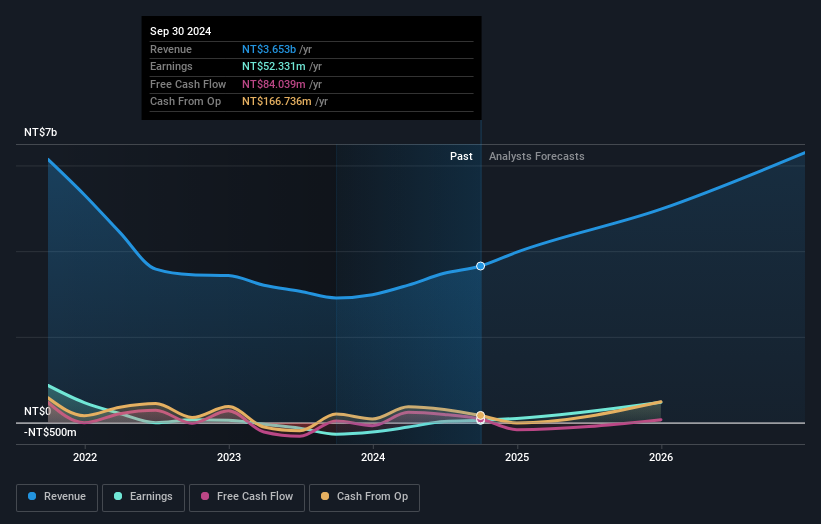Select the orange Cash From Op data point
The width and height of the screenshot is (821, 524).
pyautogui.click(x=480, y=416)
